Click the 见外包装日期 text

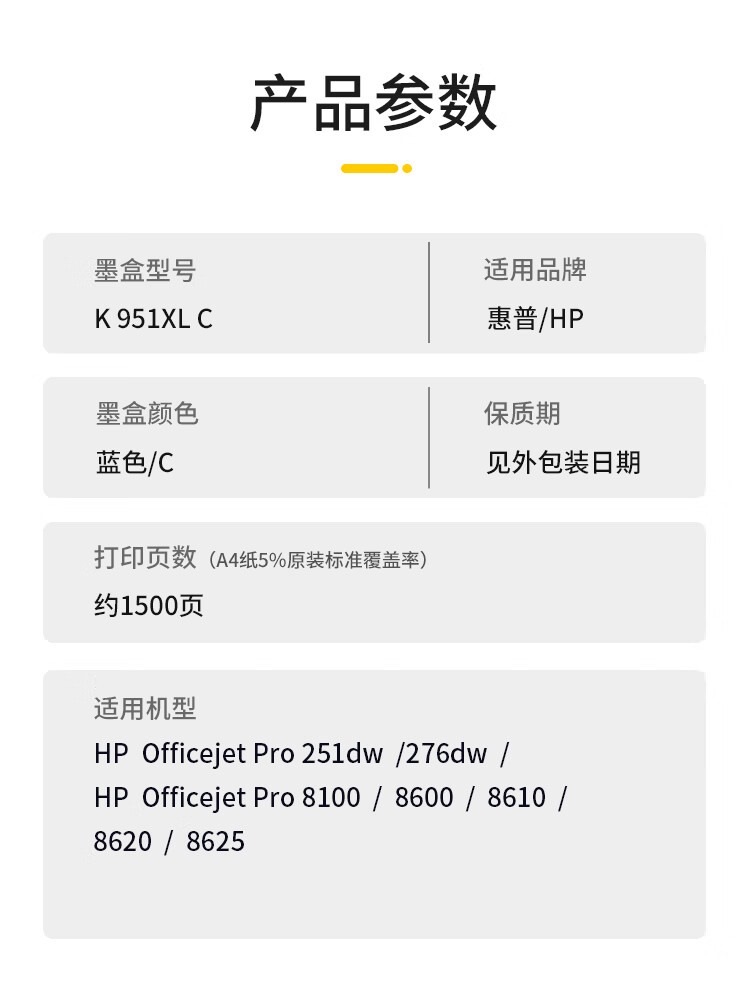click(x=563, y=463)
